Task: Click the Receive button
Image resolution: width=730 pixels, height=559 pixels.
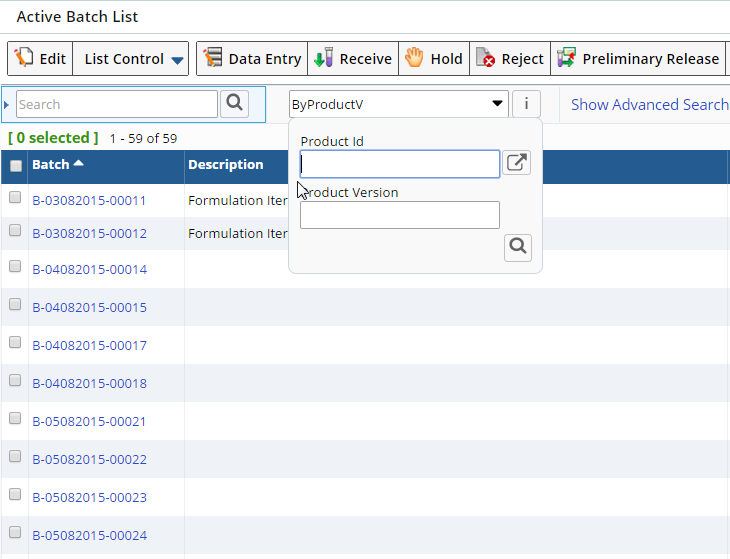Action: point(353,59)
